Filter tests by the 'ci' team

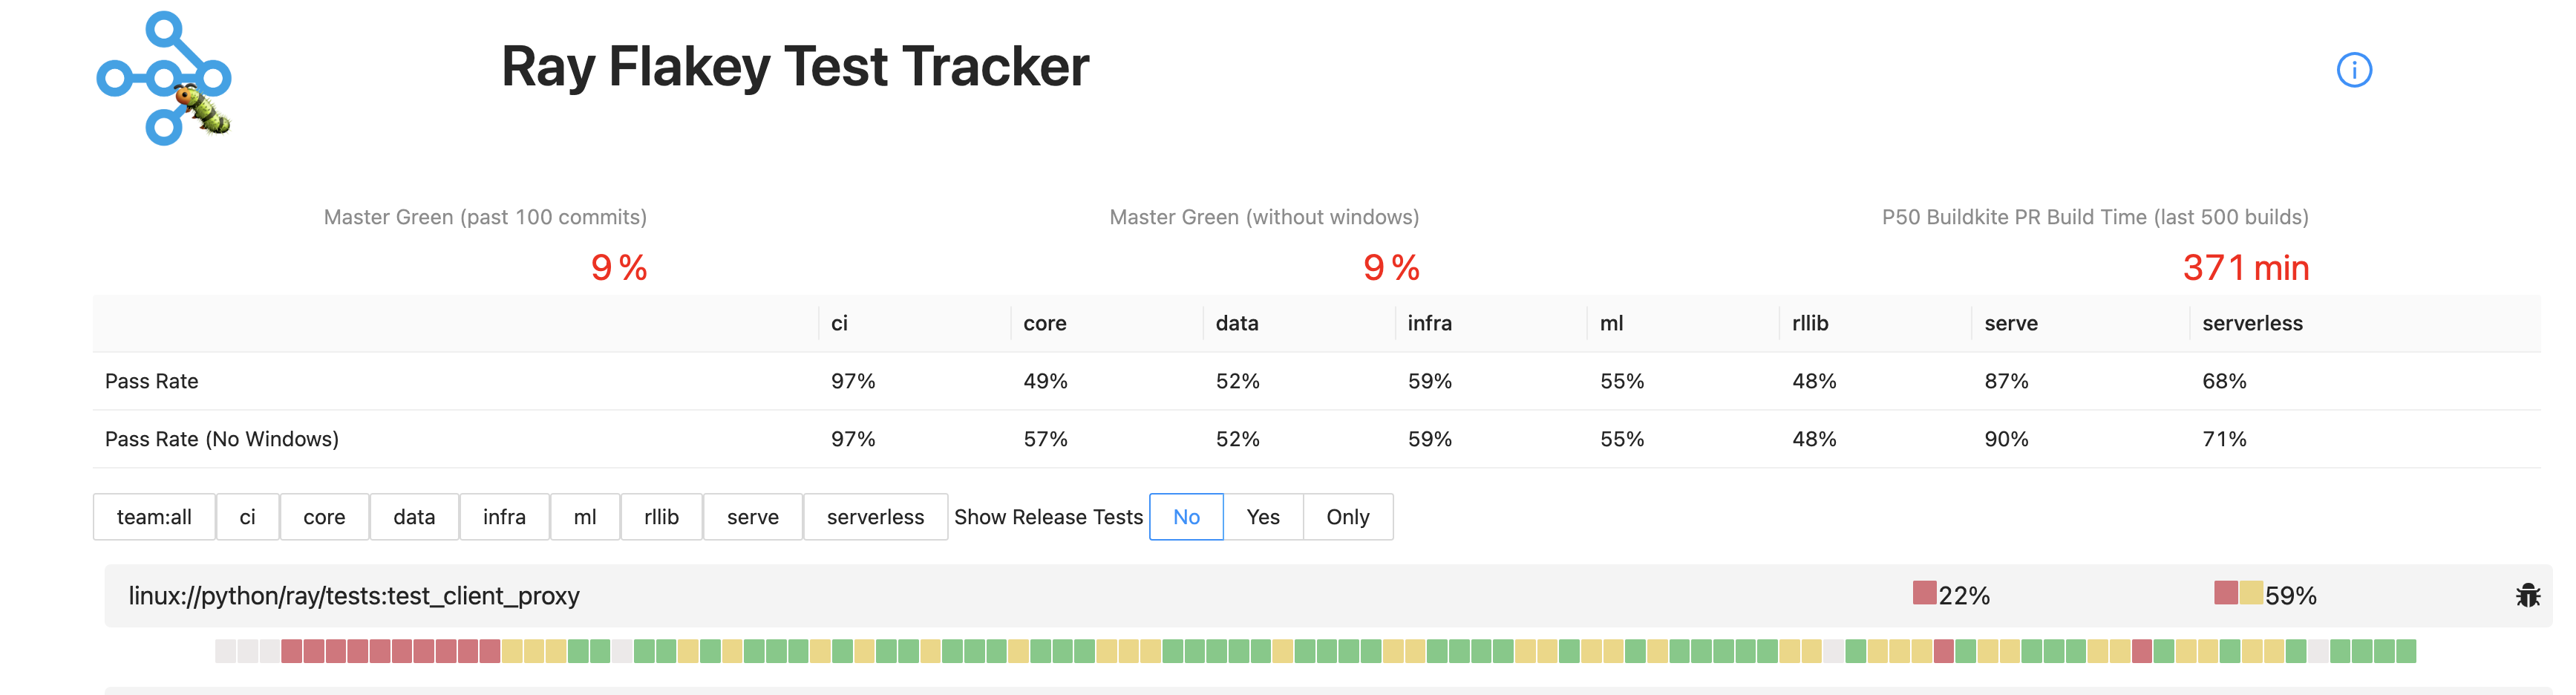click(x=247, y=517)
